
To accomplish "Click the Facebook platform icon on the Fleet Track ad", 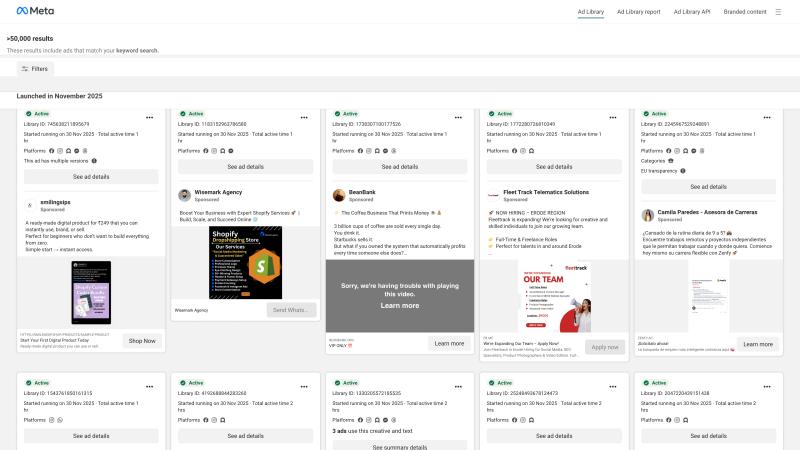I will pyautogui.click(x=514, y=151).
